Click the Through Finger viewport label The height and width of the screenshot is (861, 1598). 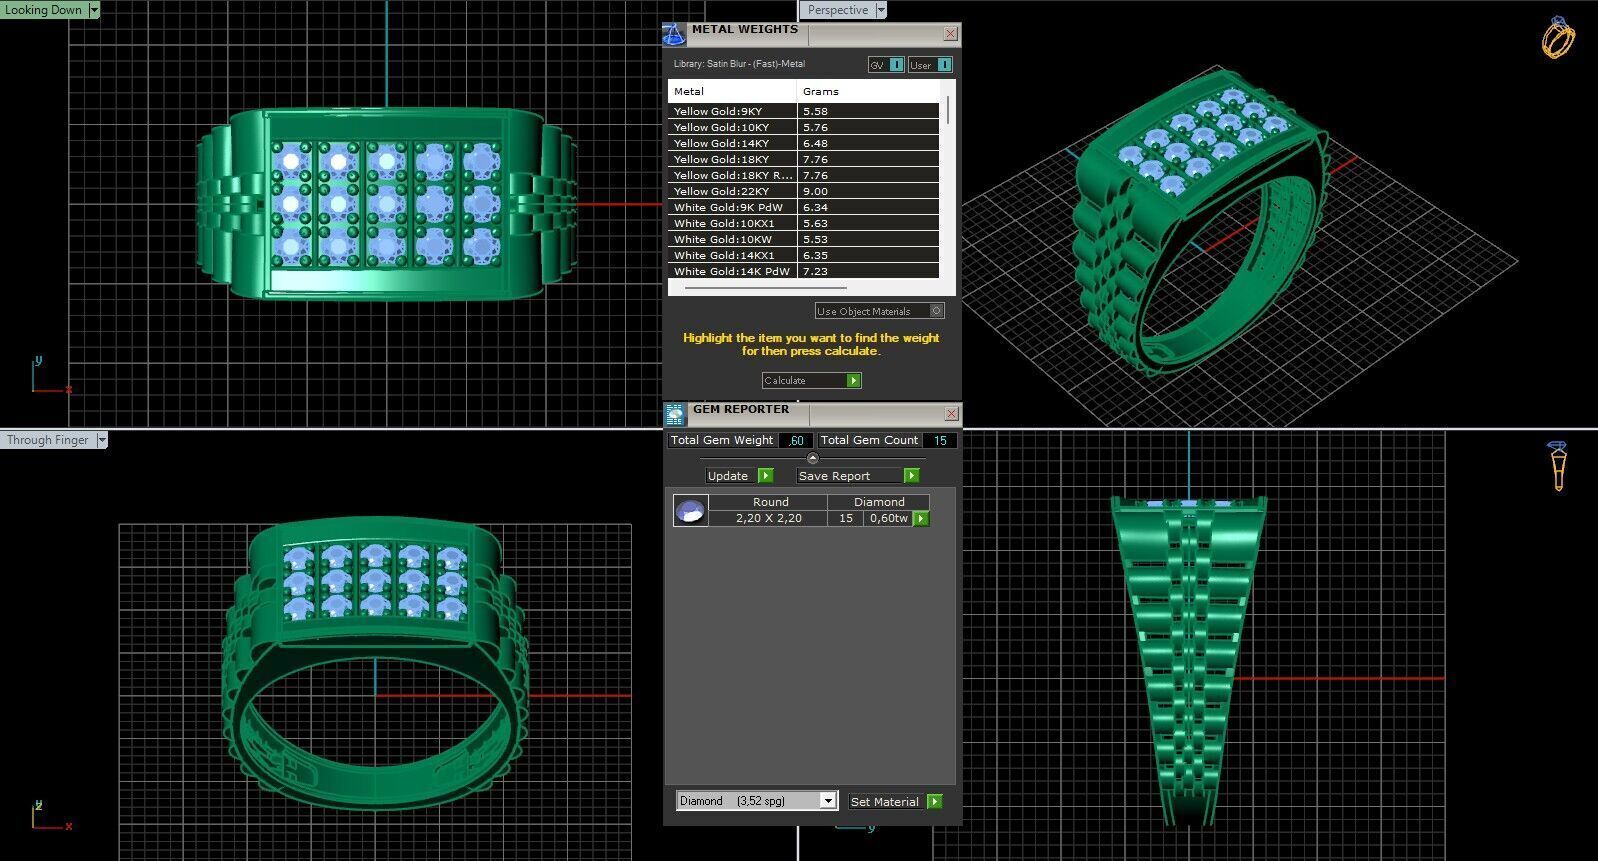[48, 440]
